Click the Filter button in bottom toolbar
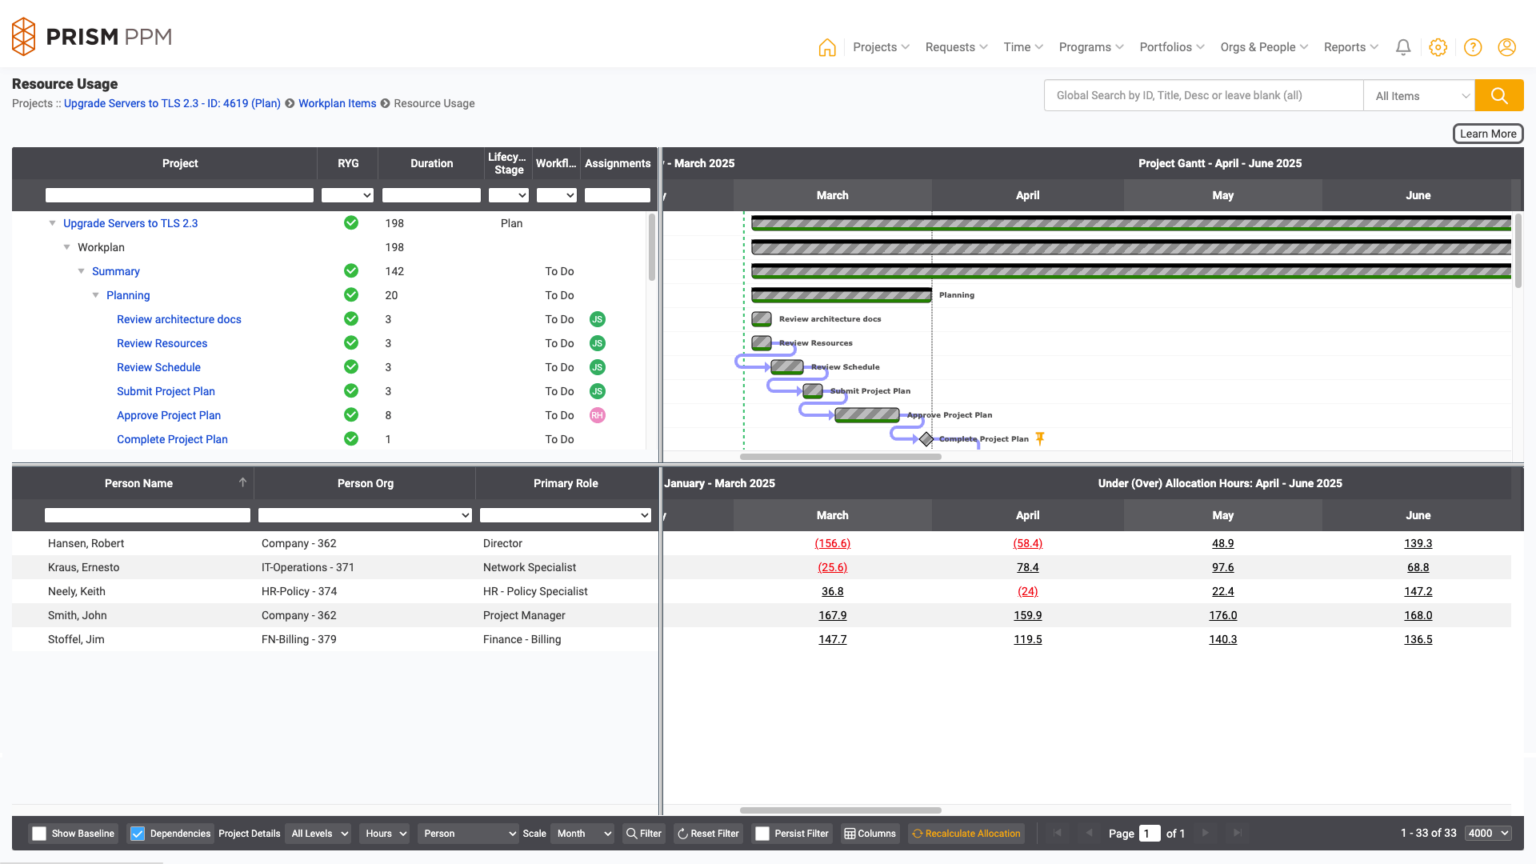The image size is (1536, 864). [644, 833]
